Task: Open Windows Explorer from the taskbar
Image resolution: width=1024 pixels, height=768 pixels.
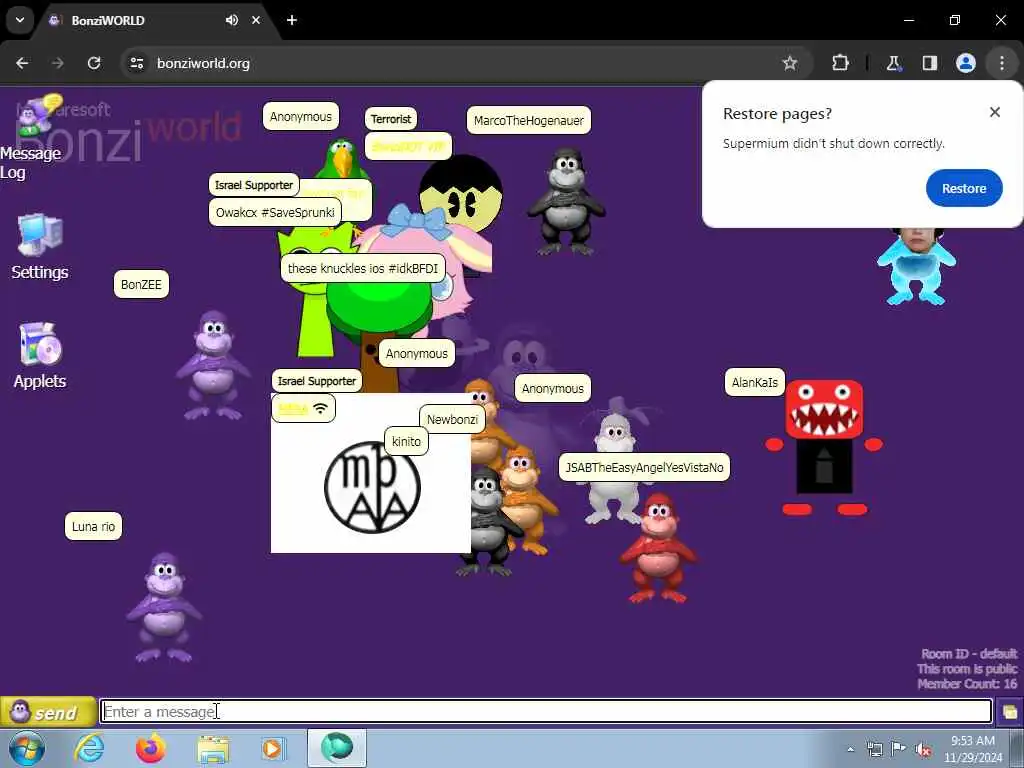Action: coord(213,748)
